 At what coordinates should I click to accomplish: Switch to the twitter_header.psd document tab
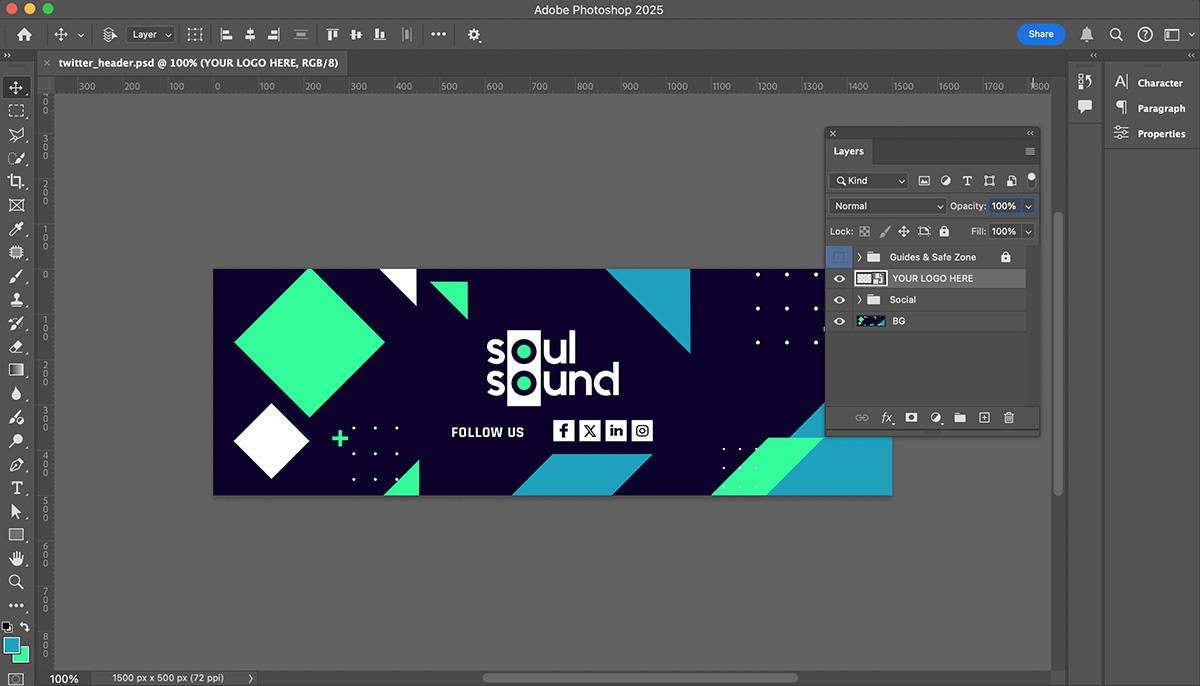[x=197, y=62]
